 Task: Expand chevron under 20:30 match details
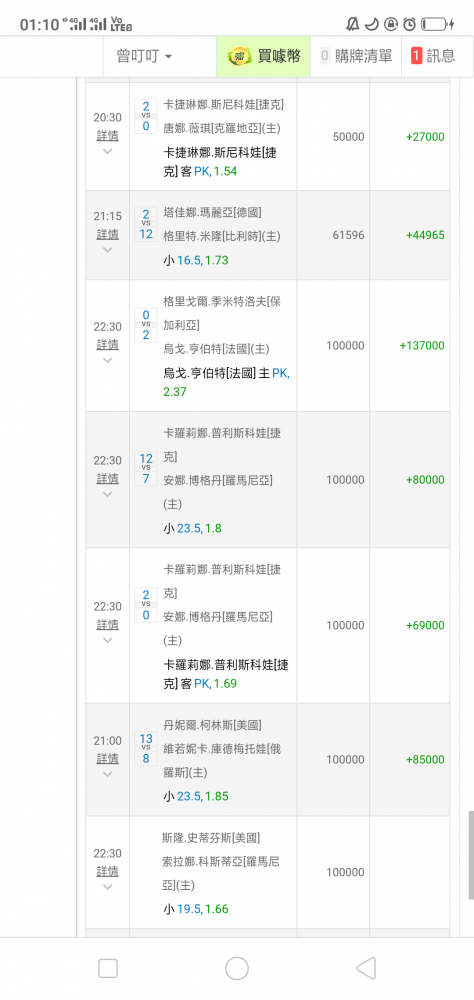107,152
